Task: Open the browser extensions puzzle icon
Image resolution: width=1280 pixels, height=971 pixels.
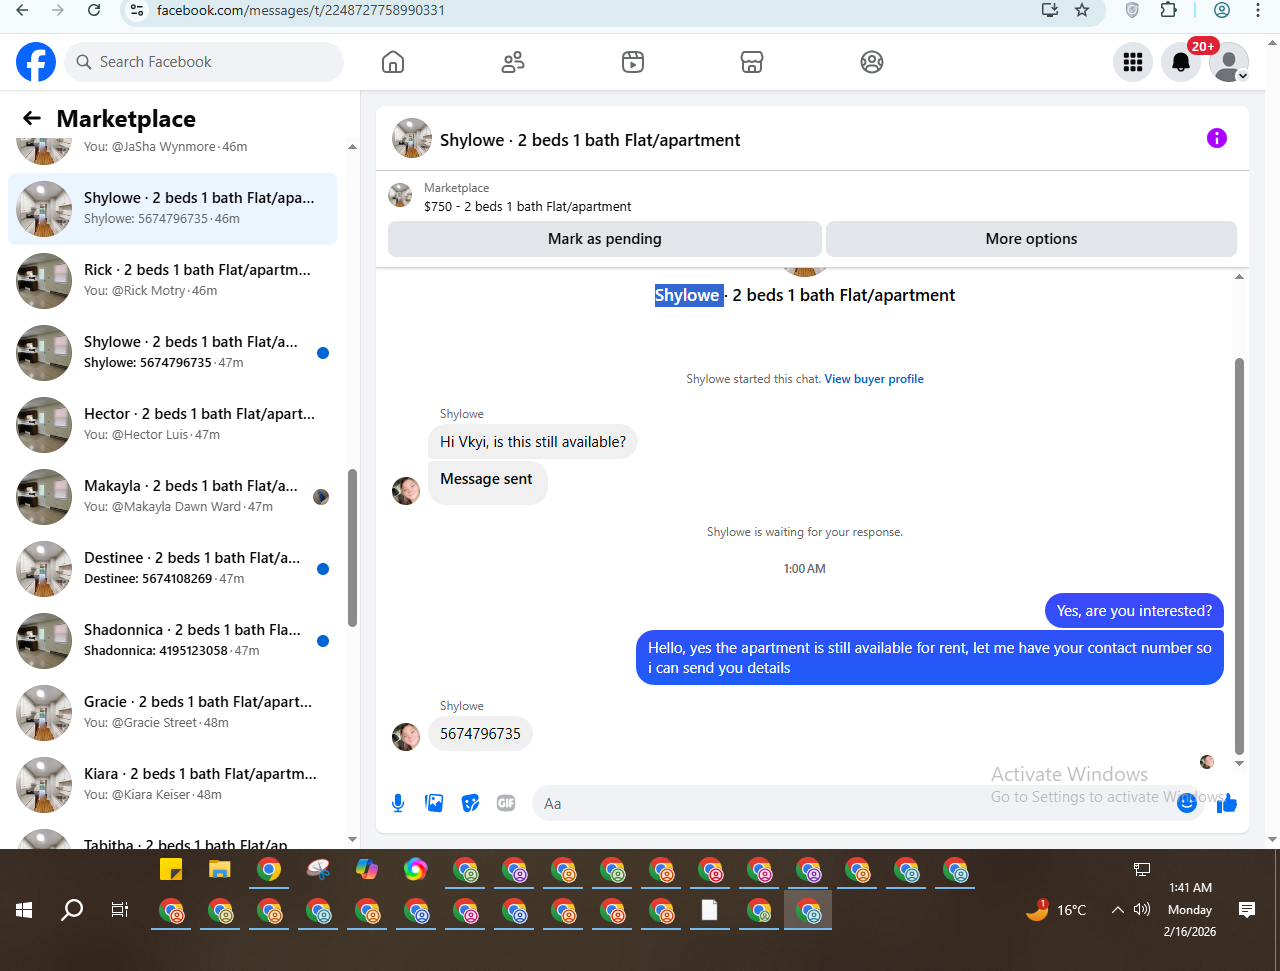Action: pos(1169,10)
